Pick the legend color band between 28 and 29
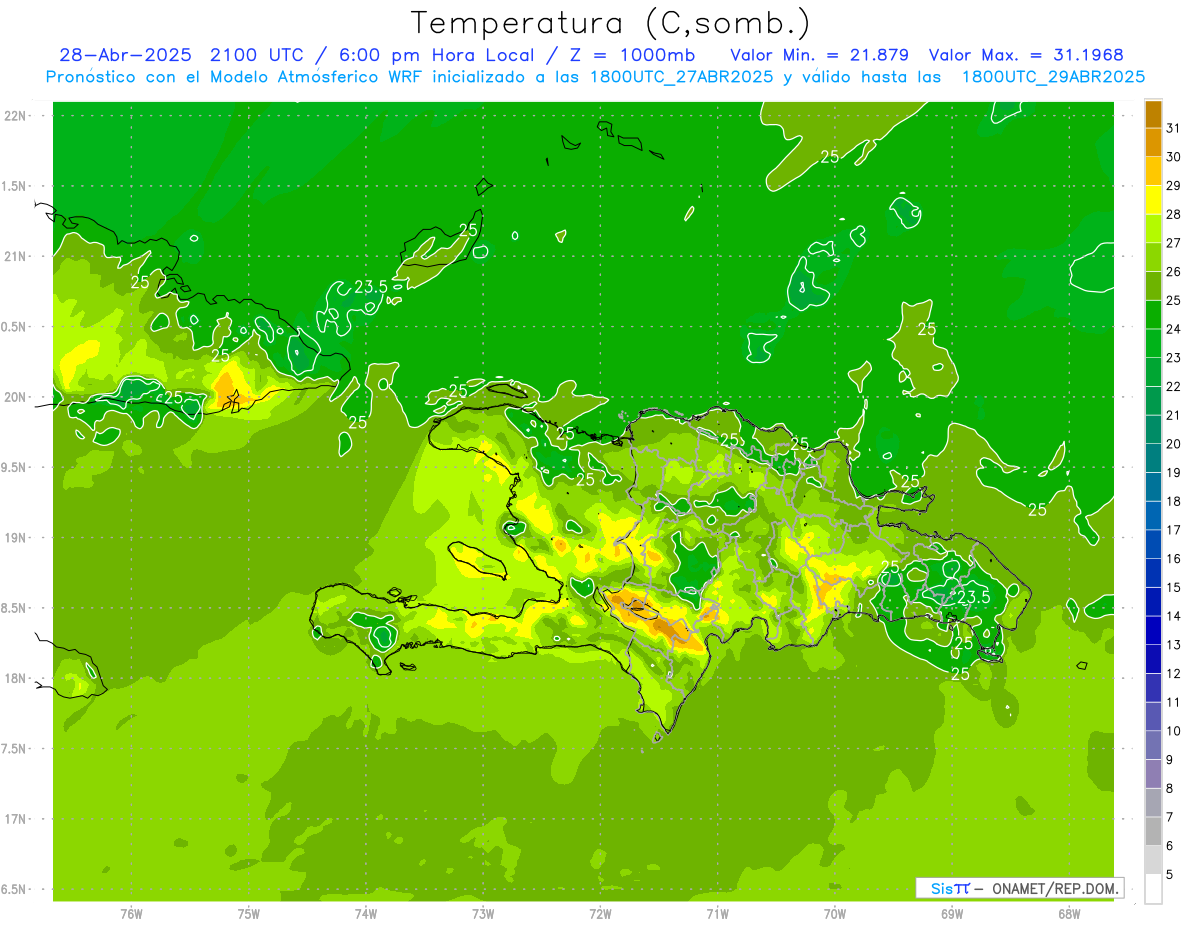The image size is (1200, 927). click(x=1153, y=200)
